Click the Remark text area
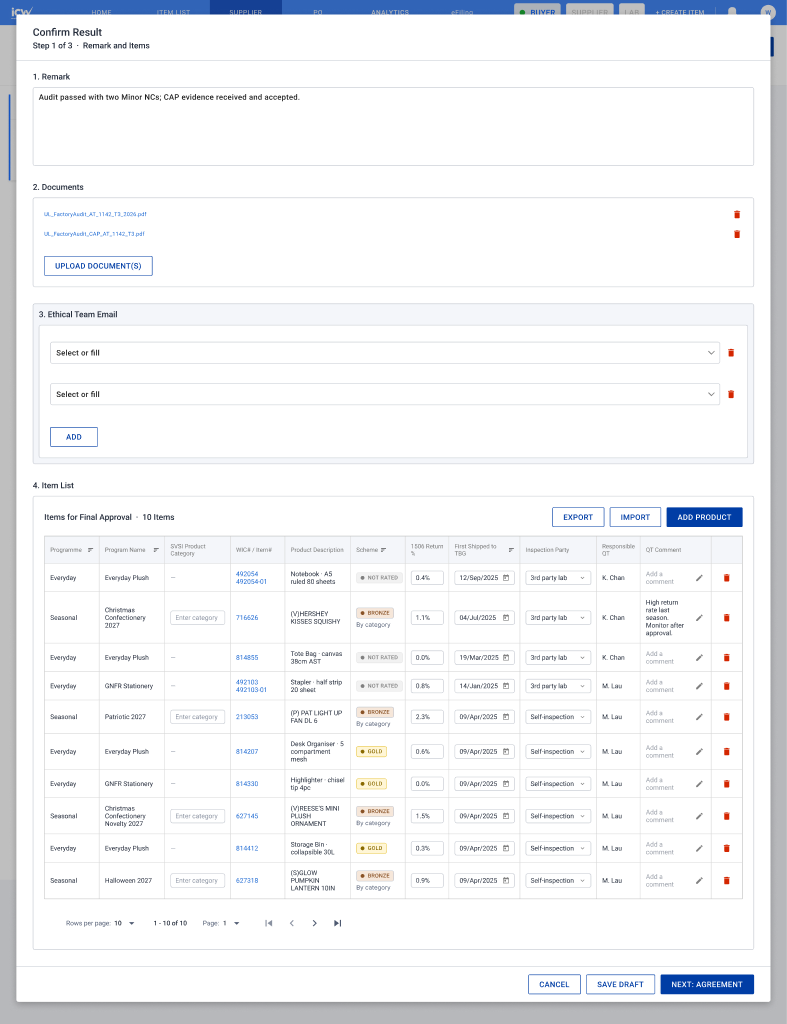The height and width of the screenshot is (1024, 787). pos(393,127)
